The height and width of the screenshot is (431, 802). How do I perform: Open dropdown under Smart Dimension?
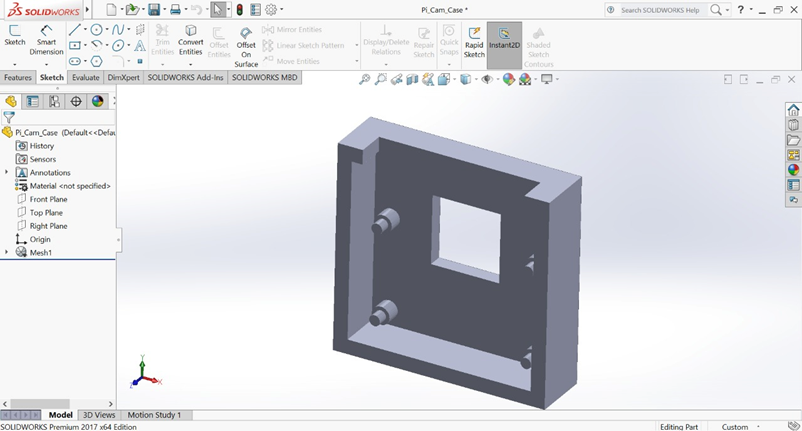(x=46, y=64)
